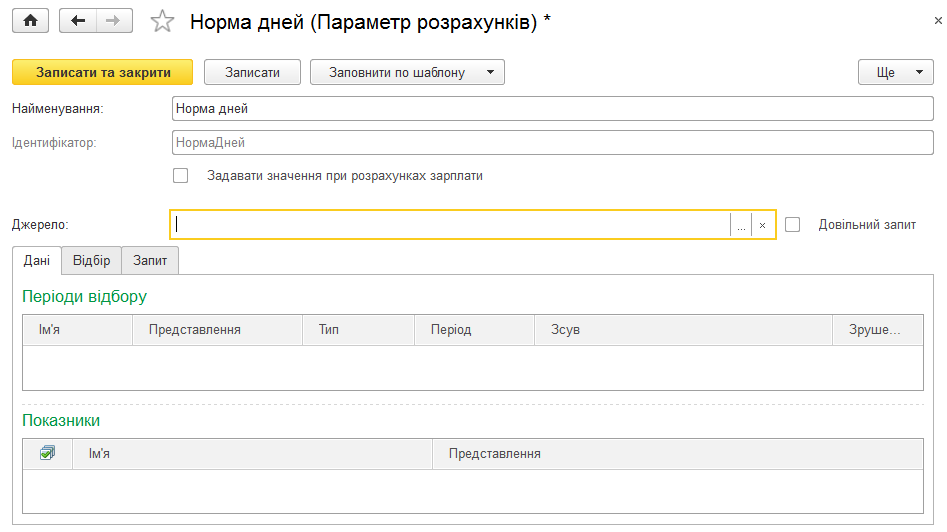Switch to the Запит tab
947x532 pixels.
(x=150, y=260)
